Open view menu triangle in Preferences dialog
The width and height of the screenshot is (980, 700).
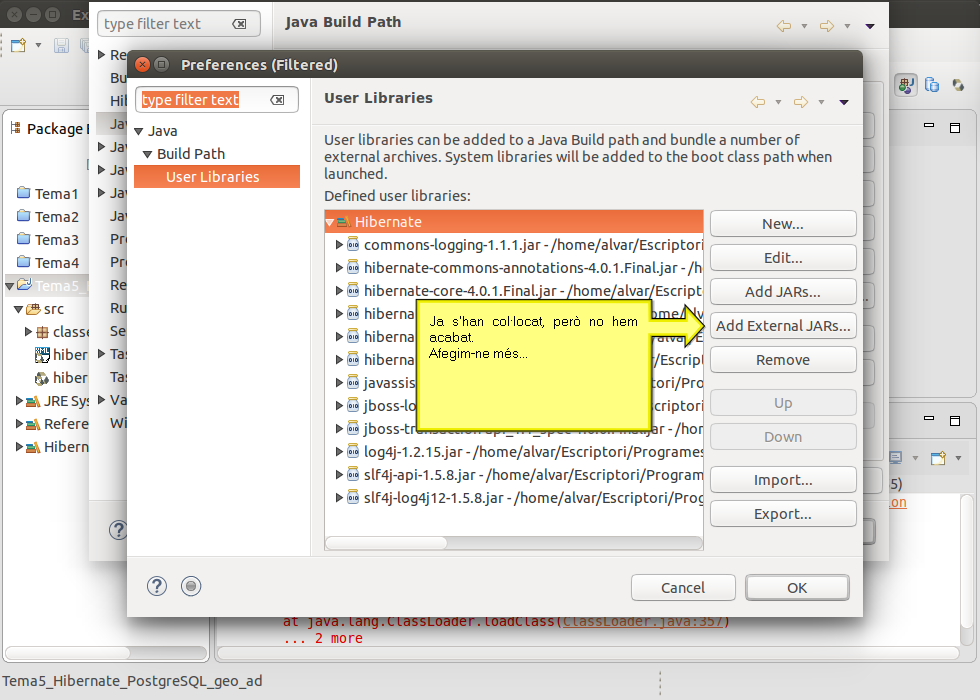coord(844,102)
